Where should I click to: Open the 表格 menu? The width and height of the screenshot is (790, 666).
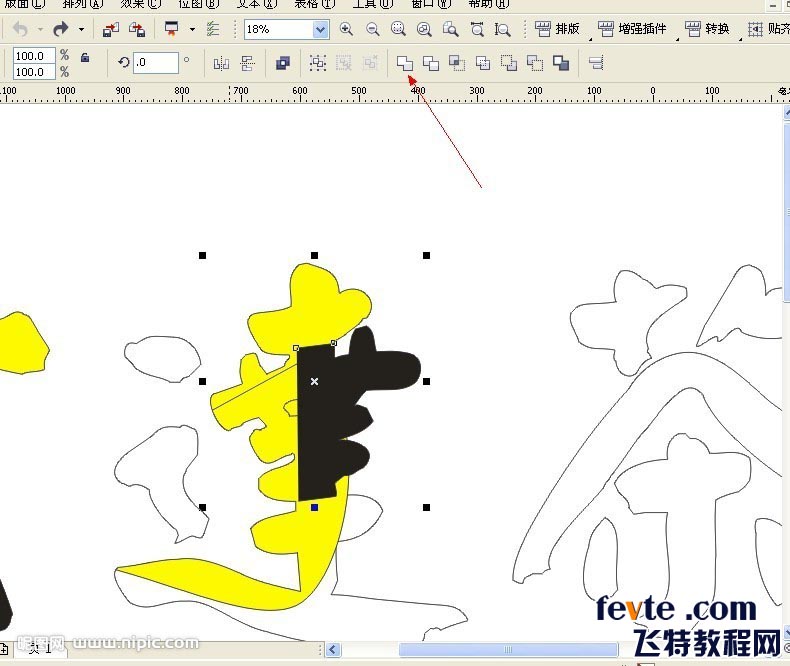point(314,4)
